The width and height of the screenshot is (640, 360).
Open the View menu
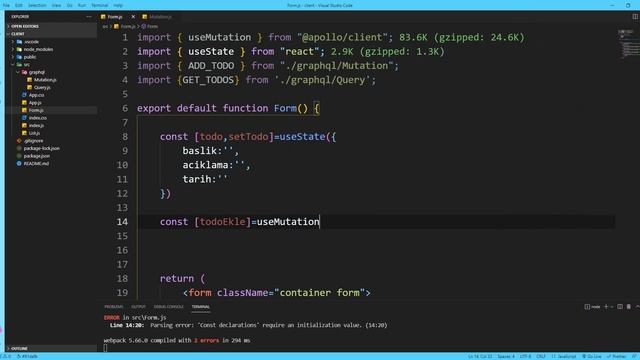coord(56,5)
